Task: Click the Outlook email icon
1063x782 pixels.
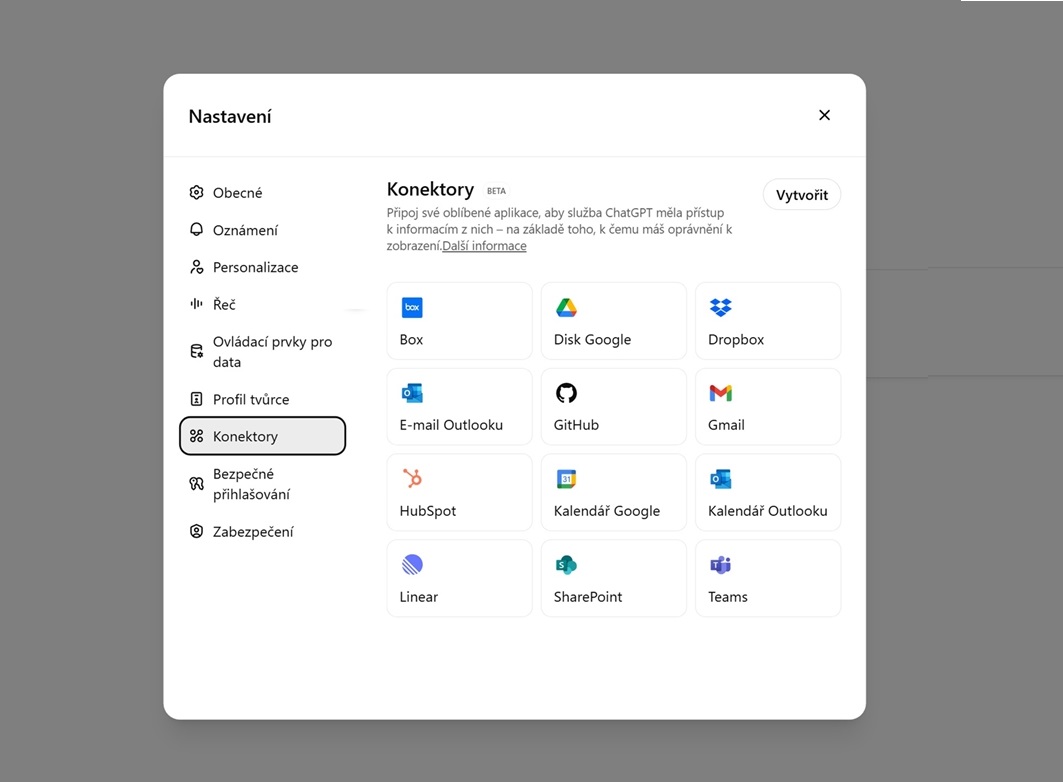Action: pyautogui.click(x=412, y=393)
